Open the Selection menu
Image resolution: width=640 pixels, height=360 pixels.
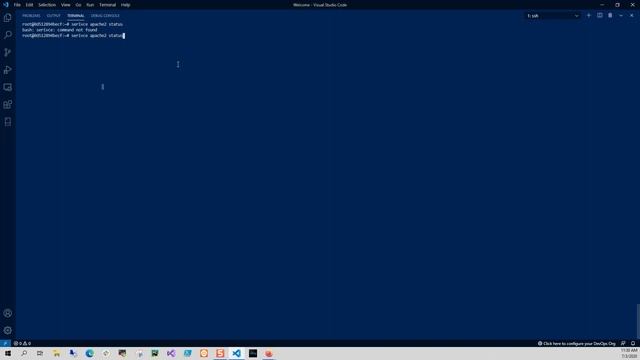click(x=47, y=5)
